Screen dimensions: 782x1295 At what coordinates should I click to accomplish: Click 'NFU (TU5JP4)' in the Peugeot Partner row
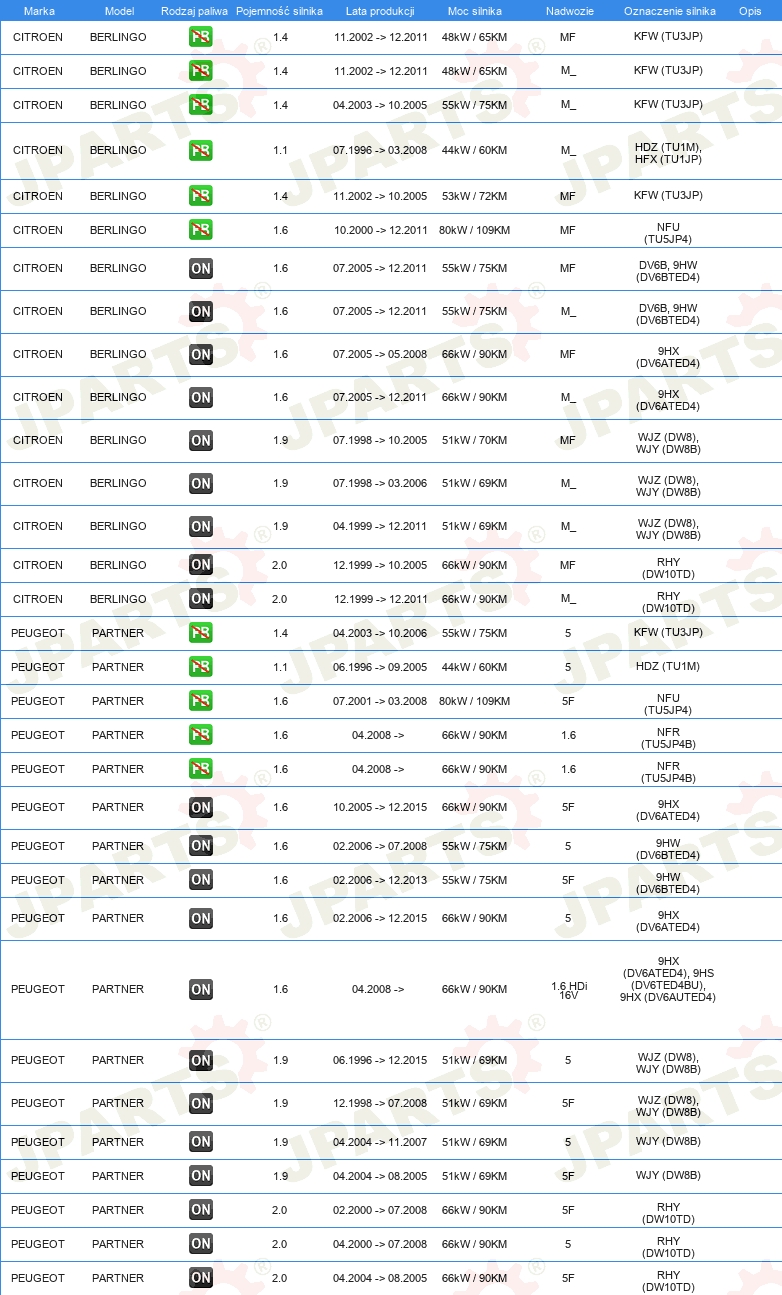[668, 704]
